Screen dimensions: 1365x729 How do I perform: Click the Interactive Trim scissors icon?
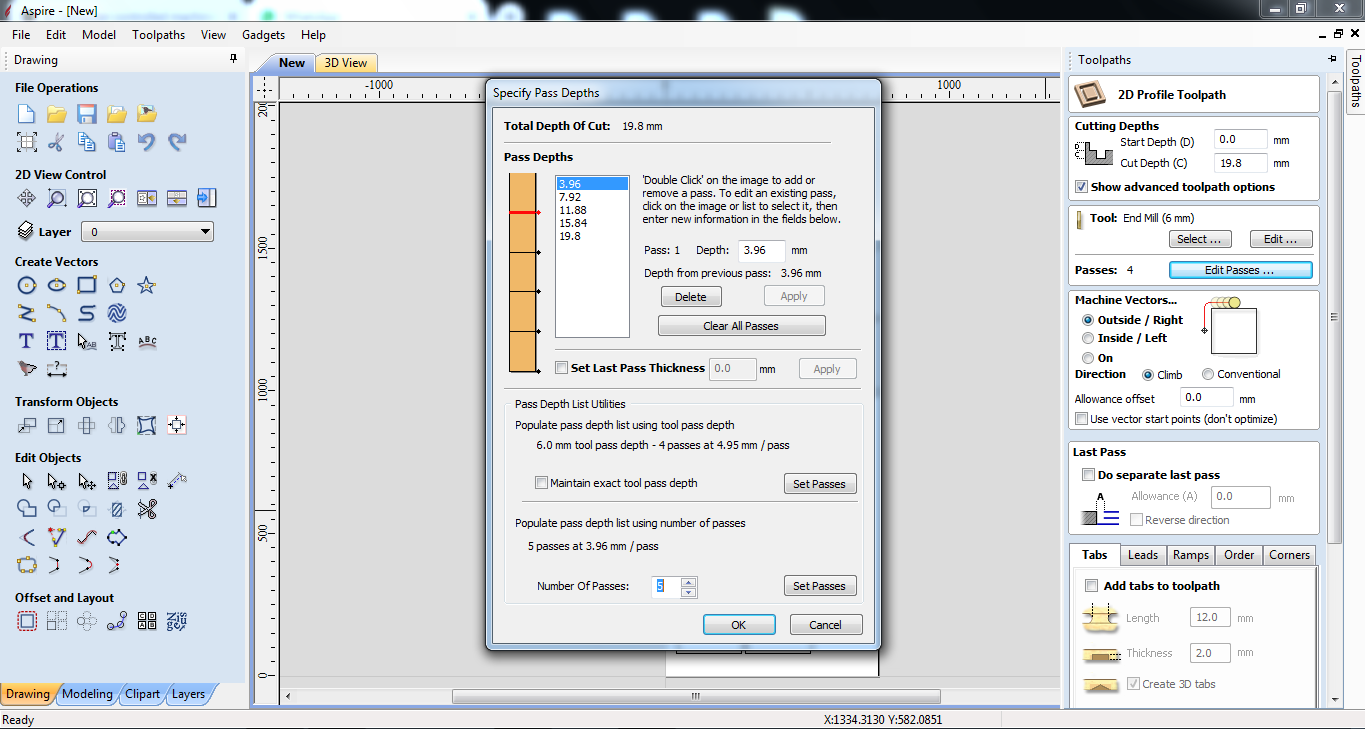pos(147,509)
